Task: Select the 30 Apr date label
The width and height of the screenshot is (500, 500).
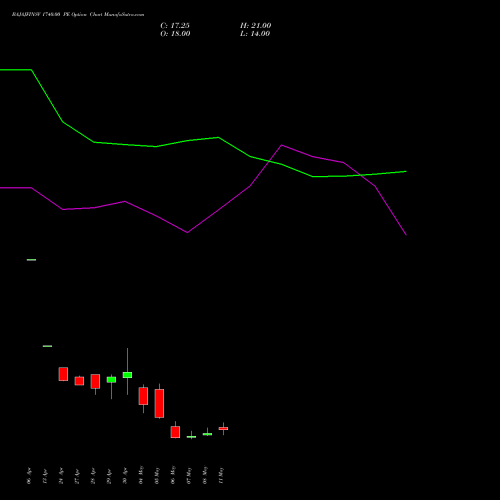Action: point(125,476)
